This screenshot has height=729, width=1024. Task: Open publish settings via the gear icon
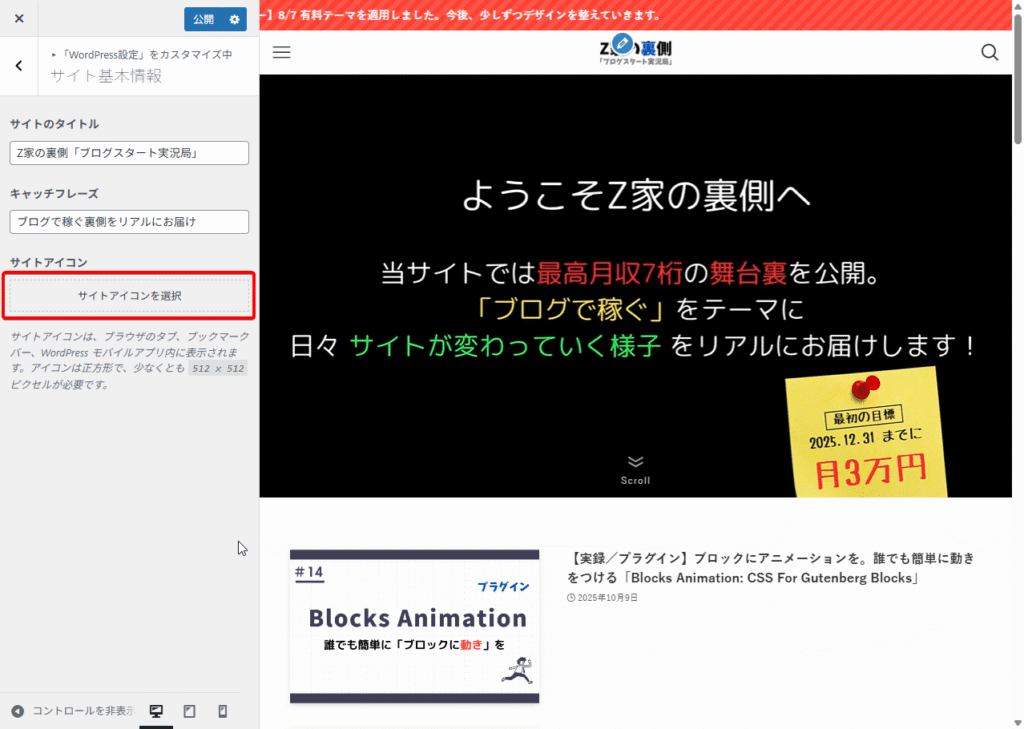tap(234, 19)
